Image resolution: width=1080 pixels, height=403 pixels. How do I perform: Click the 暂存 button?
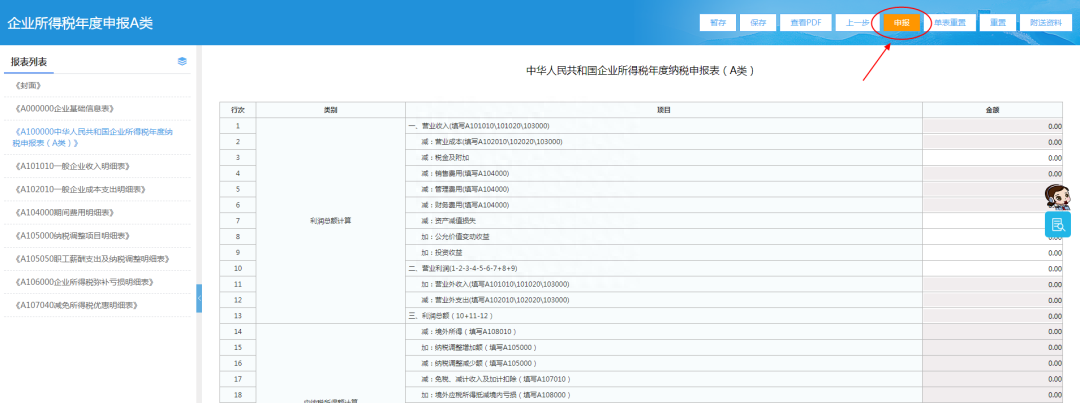click(x=718, y=23)
